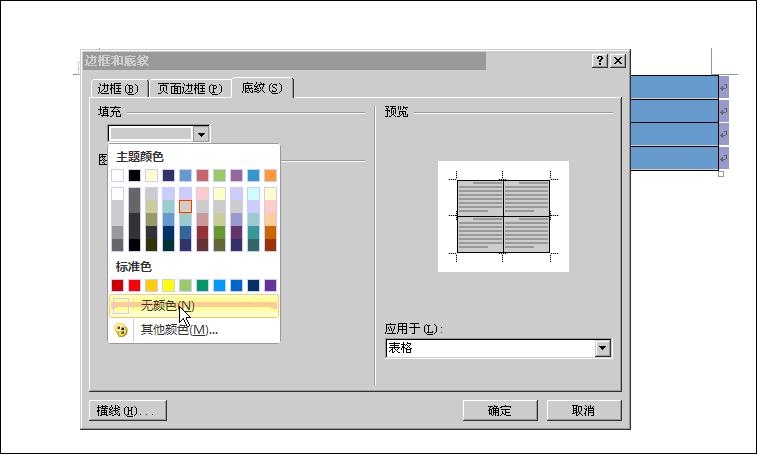Pick the green theme color swatch
757x454 pixels.
click(219, 175)
